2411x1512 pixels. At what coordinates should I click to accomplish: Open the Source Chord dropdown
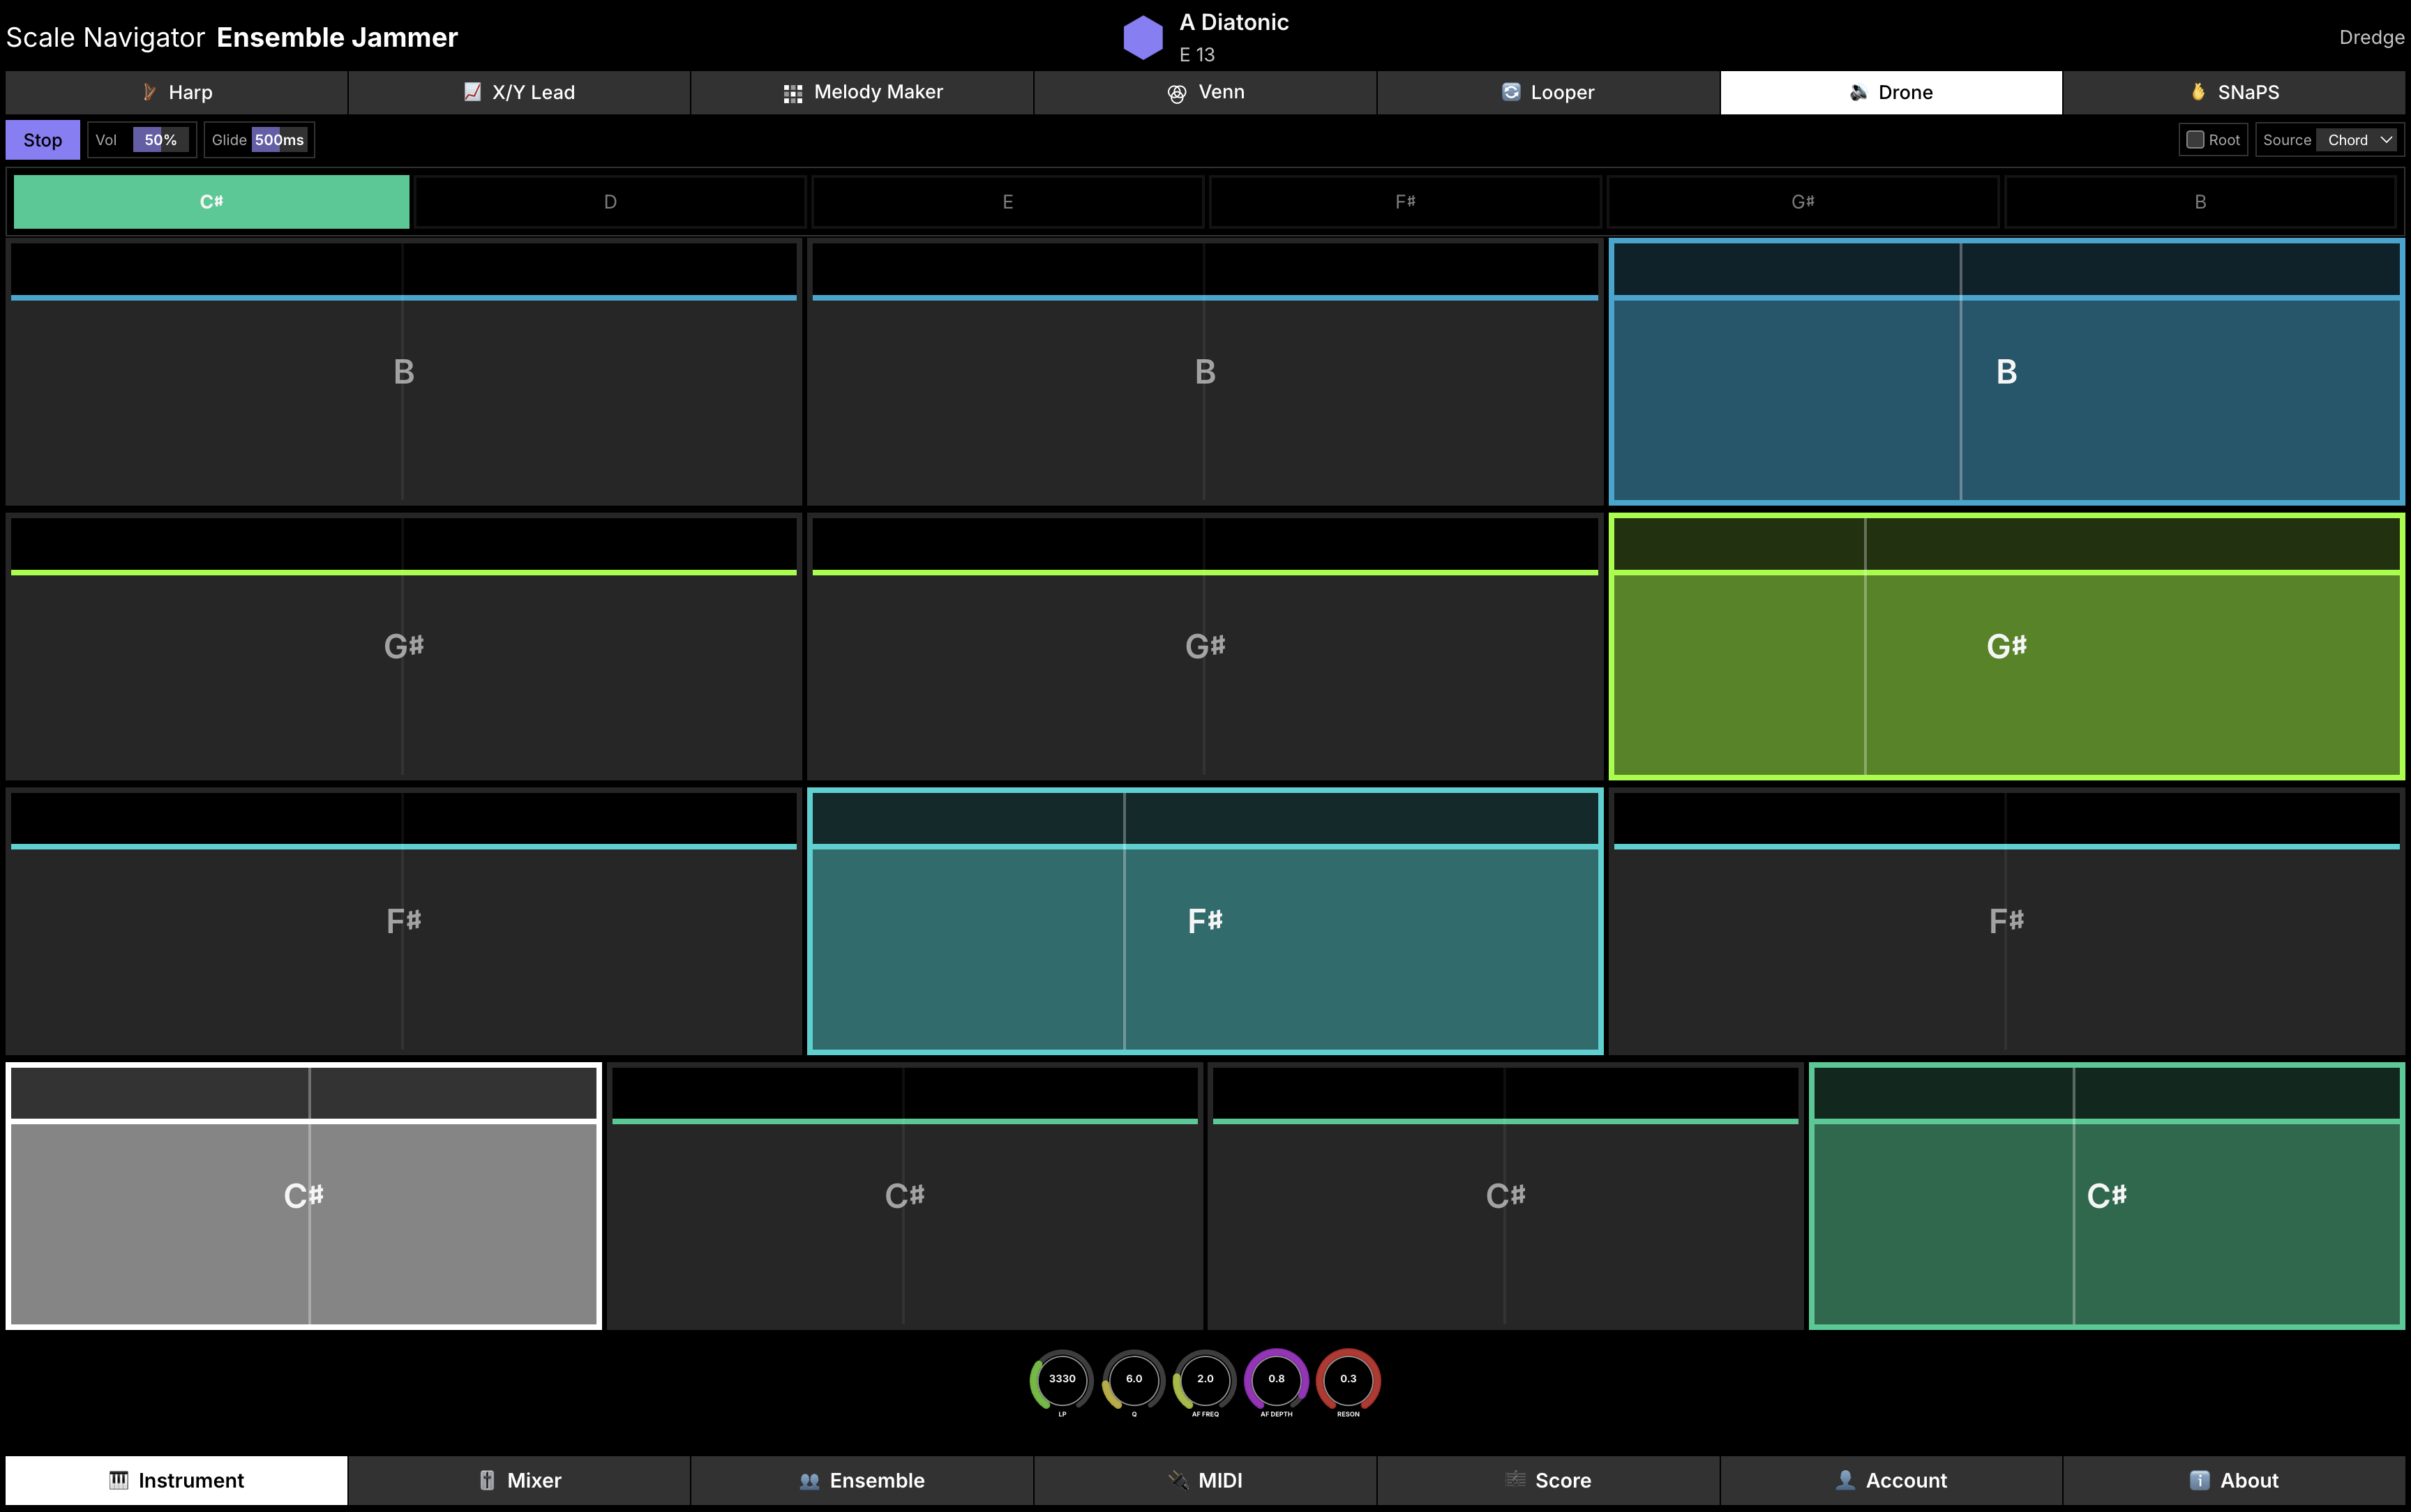(x=2355, y=139)
